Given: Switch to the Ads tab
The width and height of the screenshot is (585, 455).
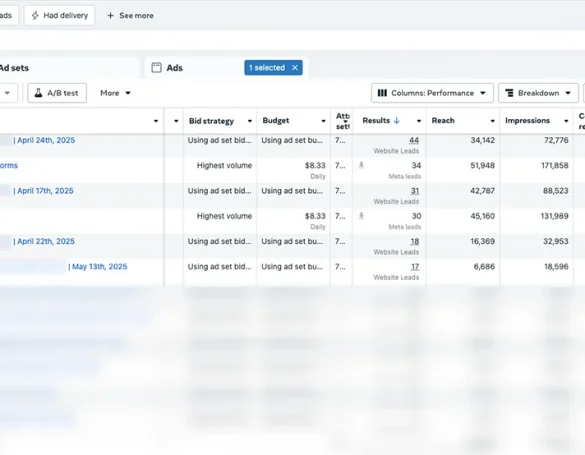Looking at the screenshot, I should point(174,68).
